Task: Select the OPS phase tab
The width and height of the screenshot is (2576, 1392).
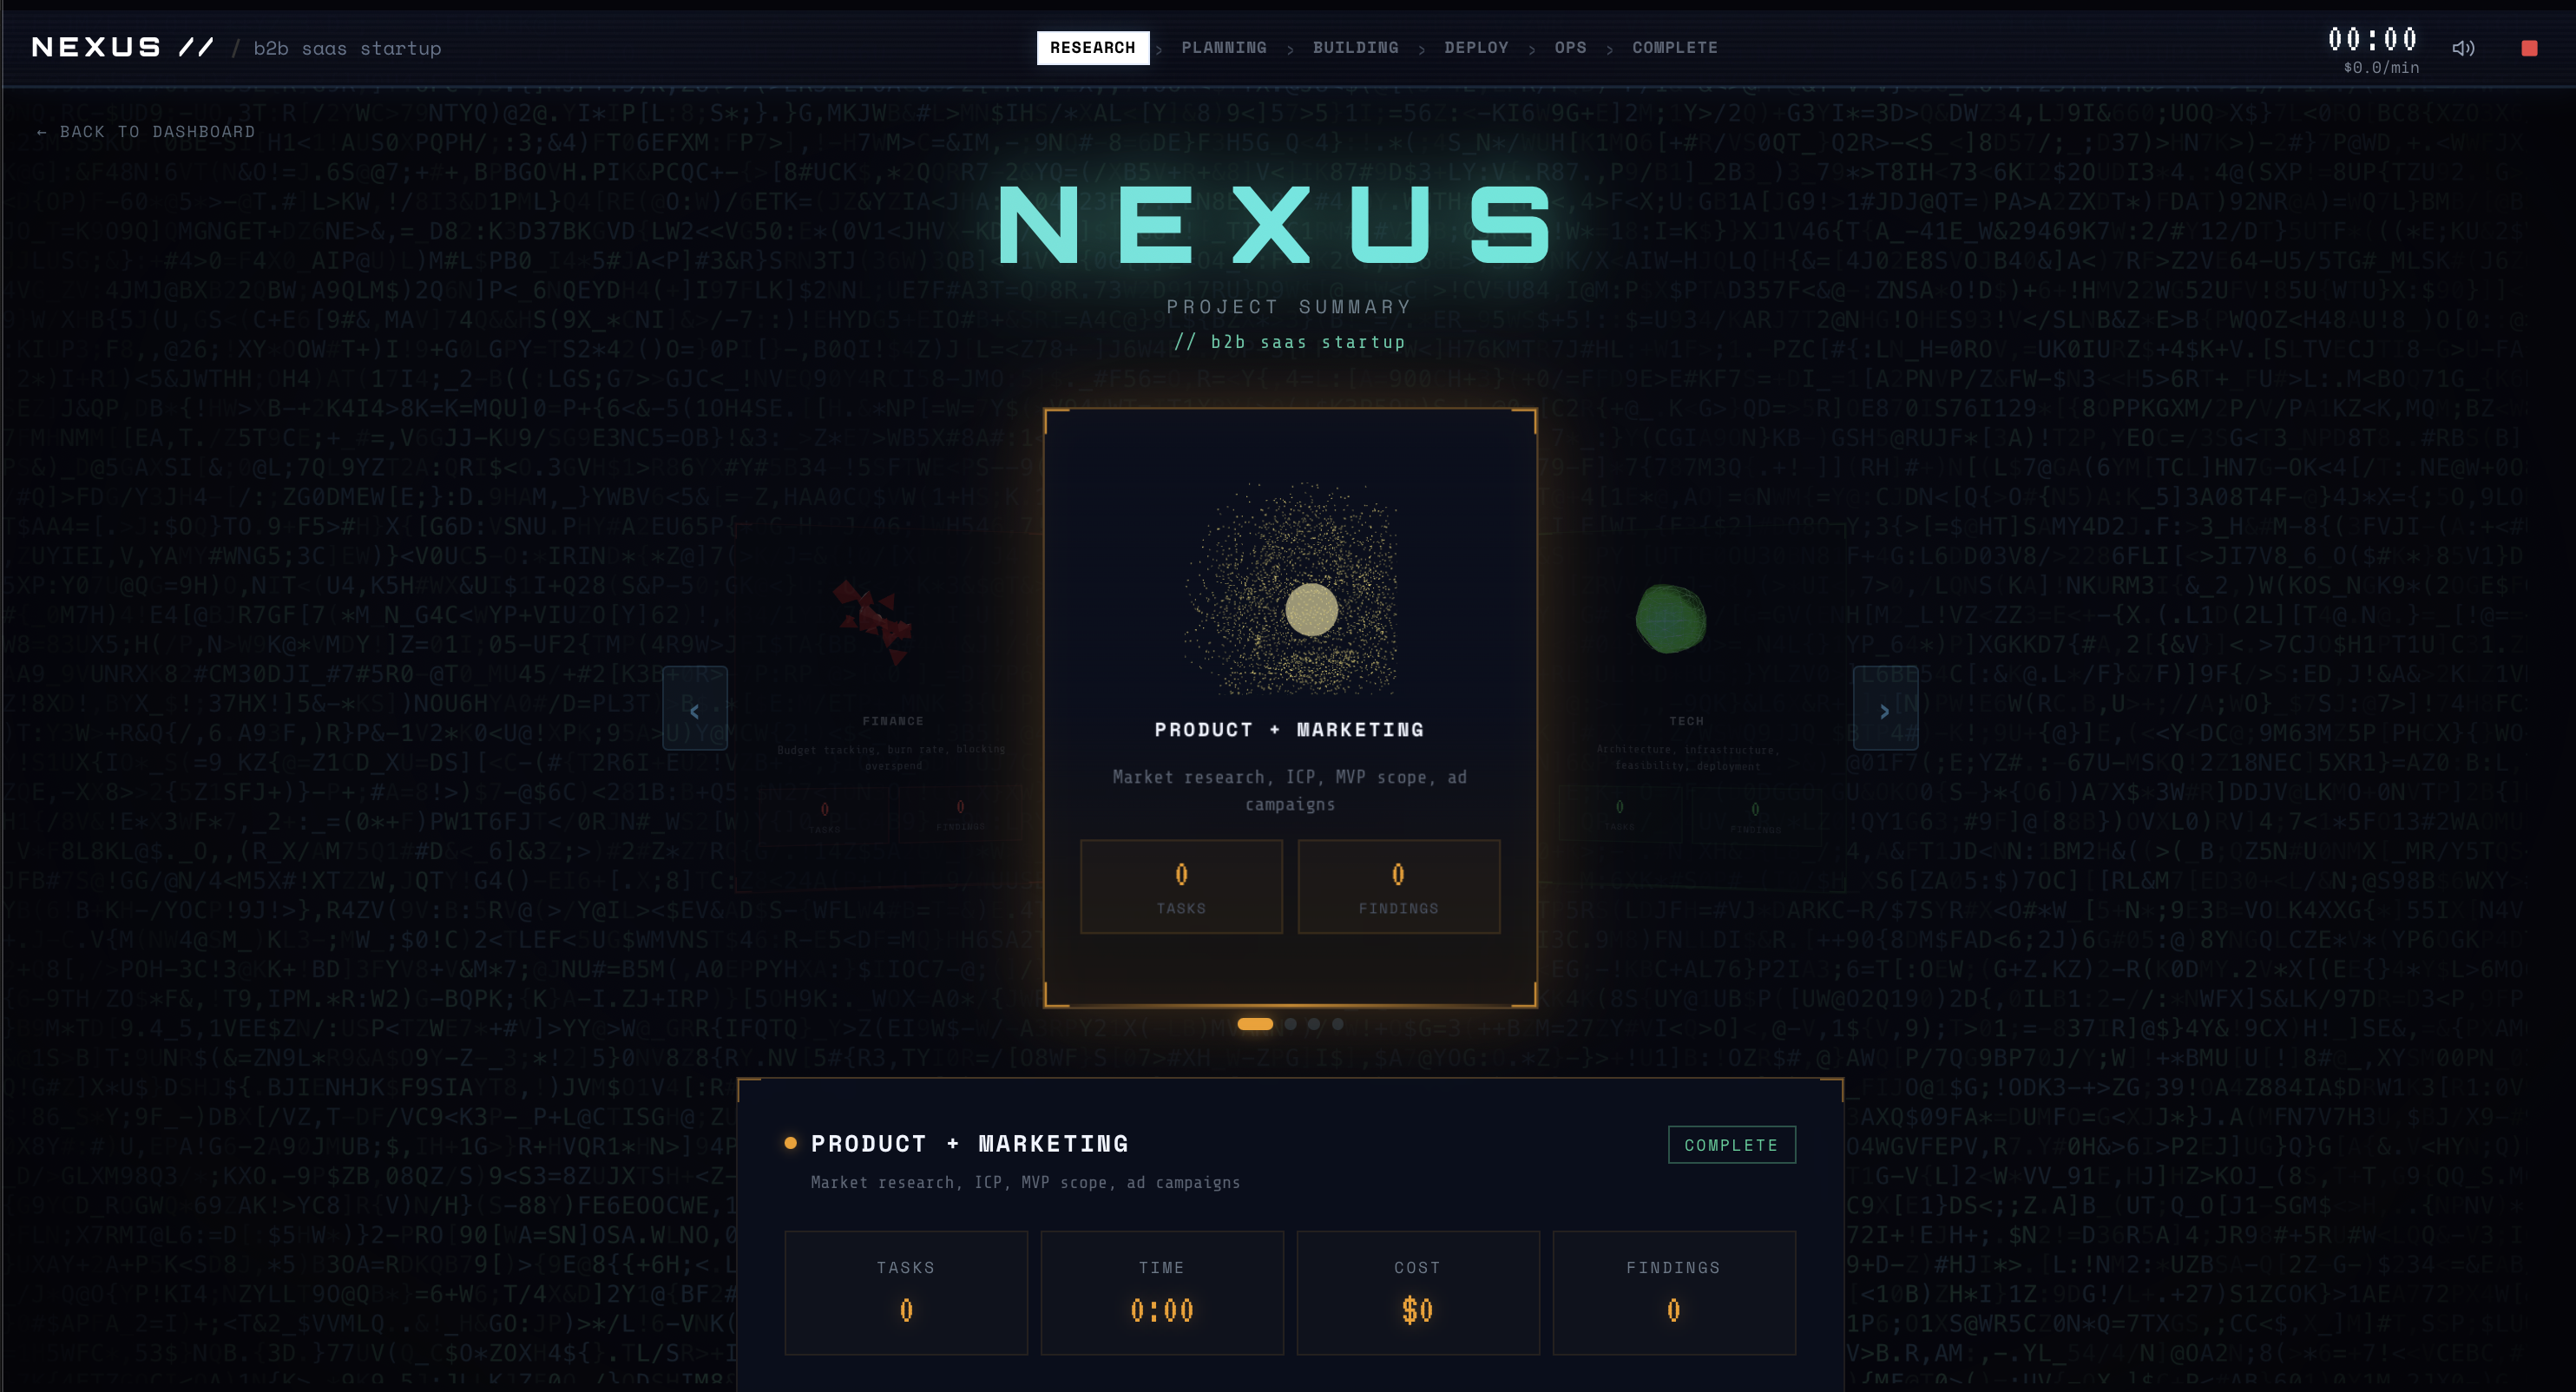Action: (1570, 48)
